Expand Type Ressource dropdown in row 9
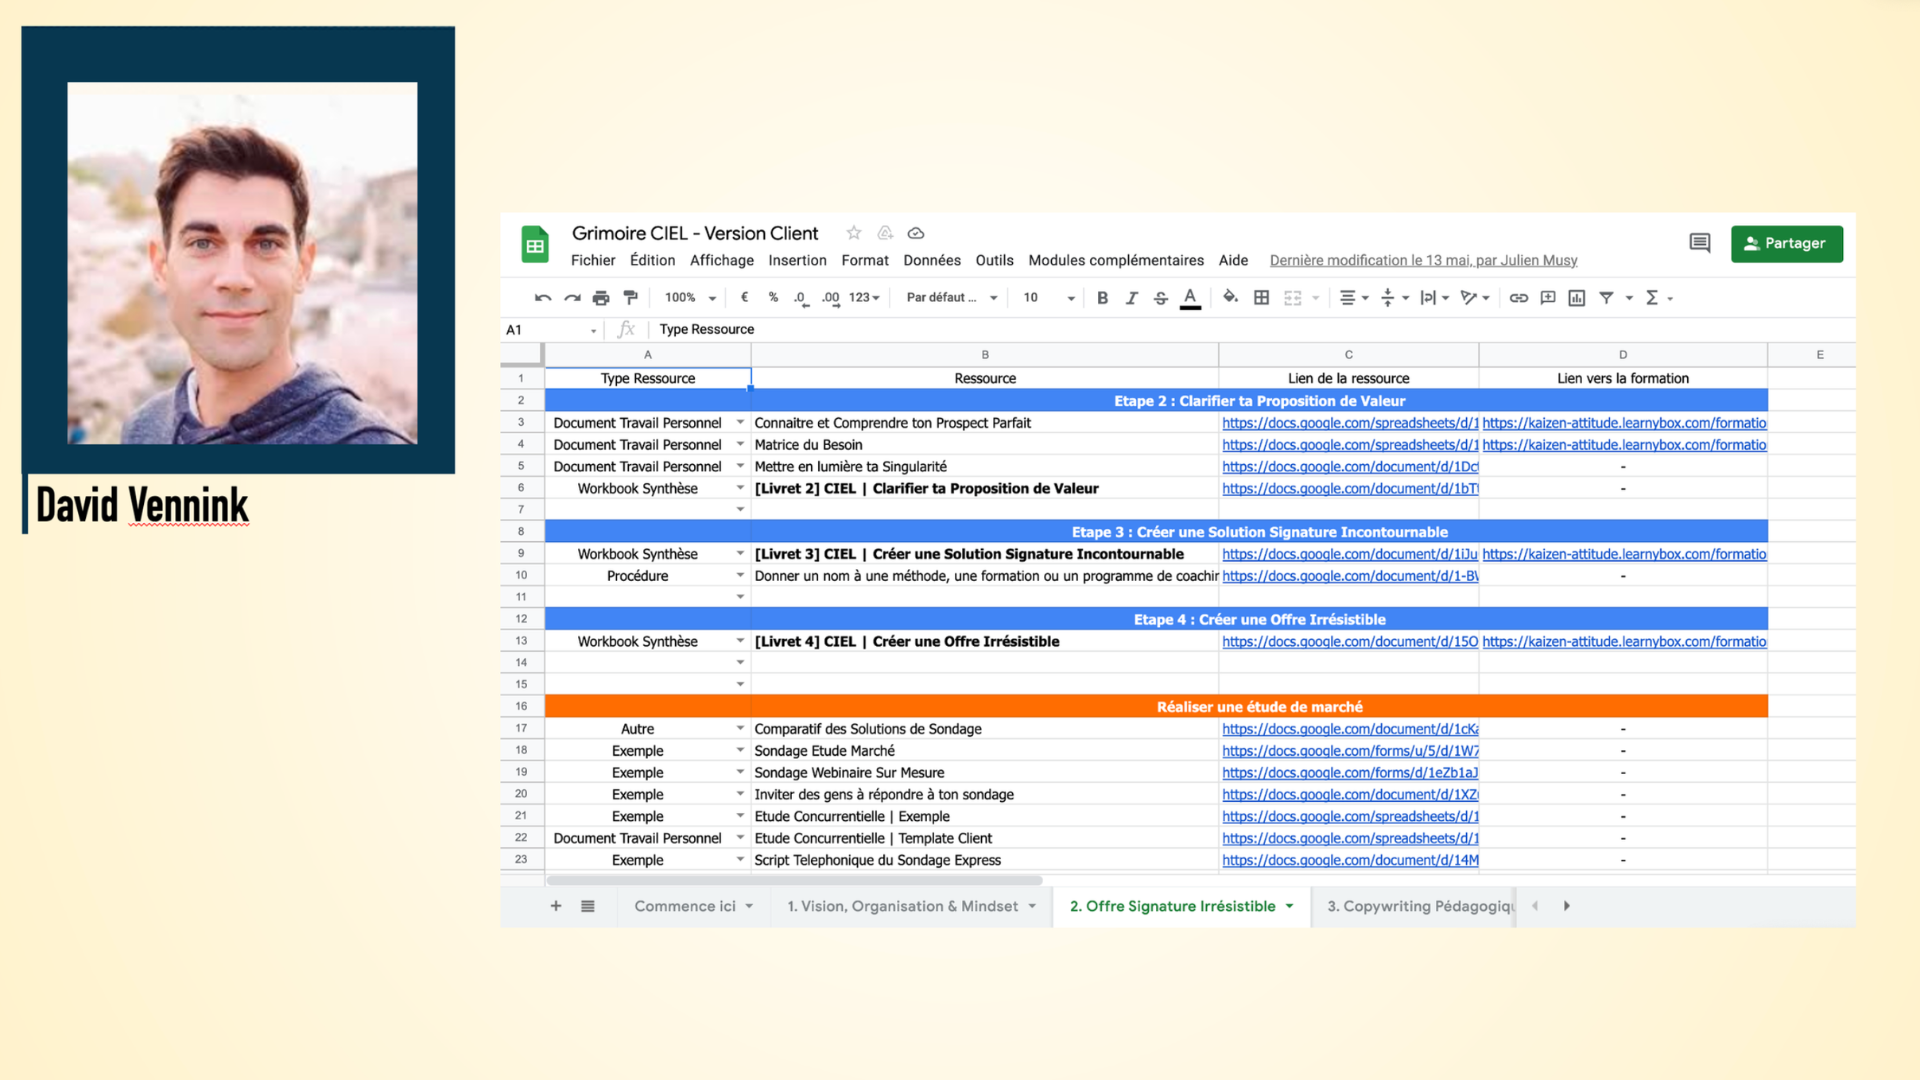Screen dimensions: 1920x1080 coord(740,554)
